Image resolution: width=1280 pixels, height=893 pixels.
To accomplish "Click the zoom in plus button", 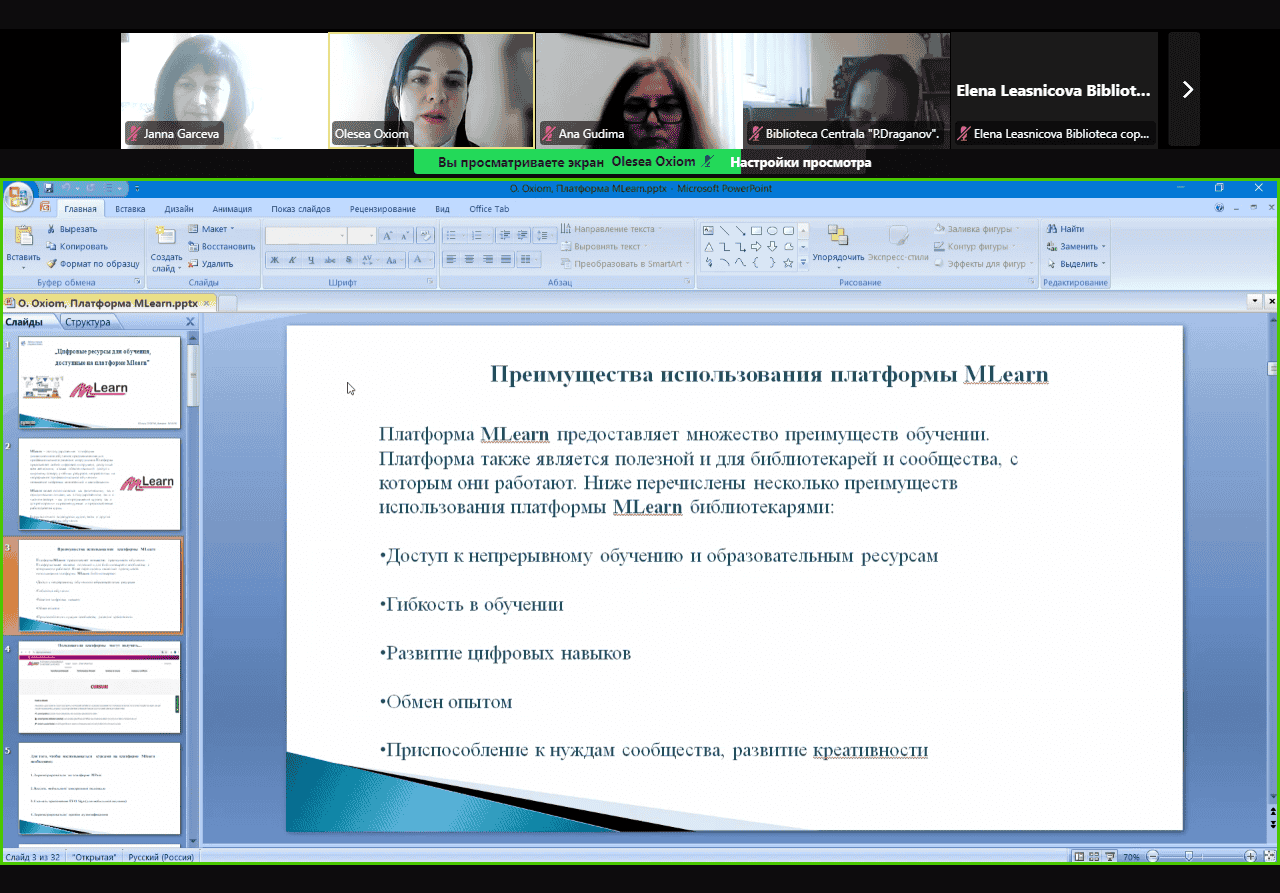I will click(x=1250, y=857).
